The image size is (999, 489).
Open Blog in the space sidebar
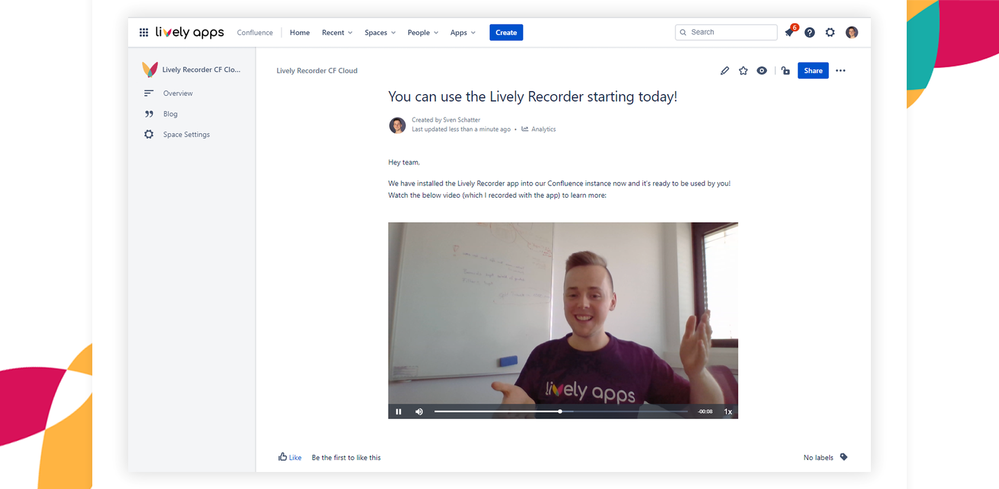(x=170, y=114)
